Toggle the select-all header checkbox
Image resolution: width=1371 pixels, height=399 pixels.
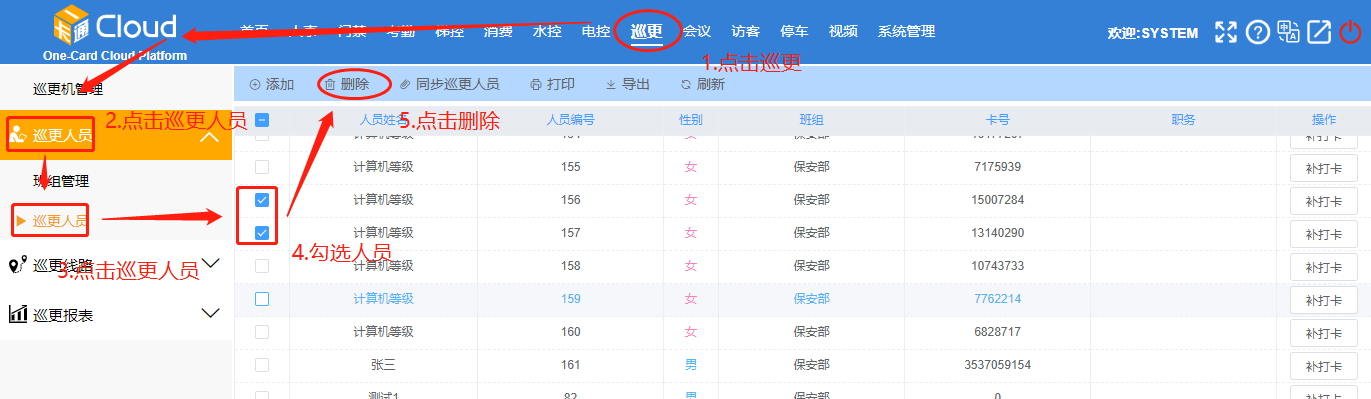pos(262,120)
